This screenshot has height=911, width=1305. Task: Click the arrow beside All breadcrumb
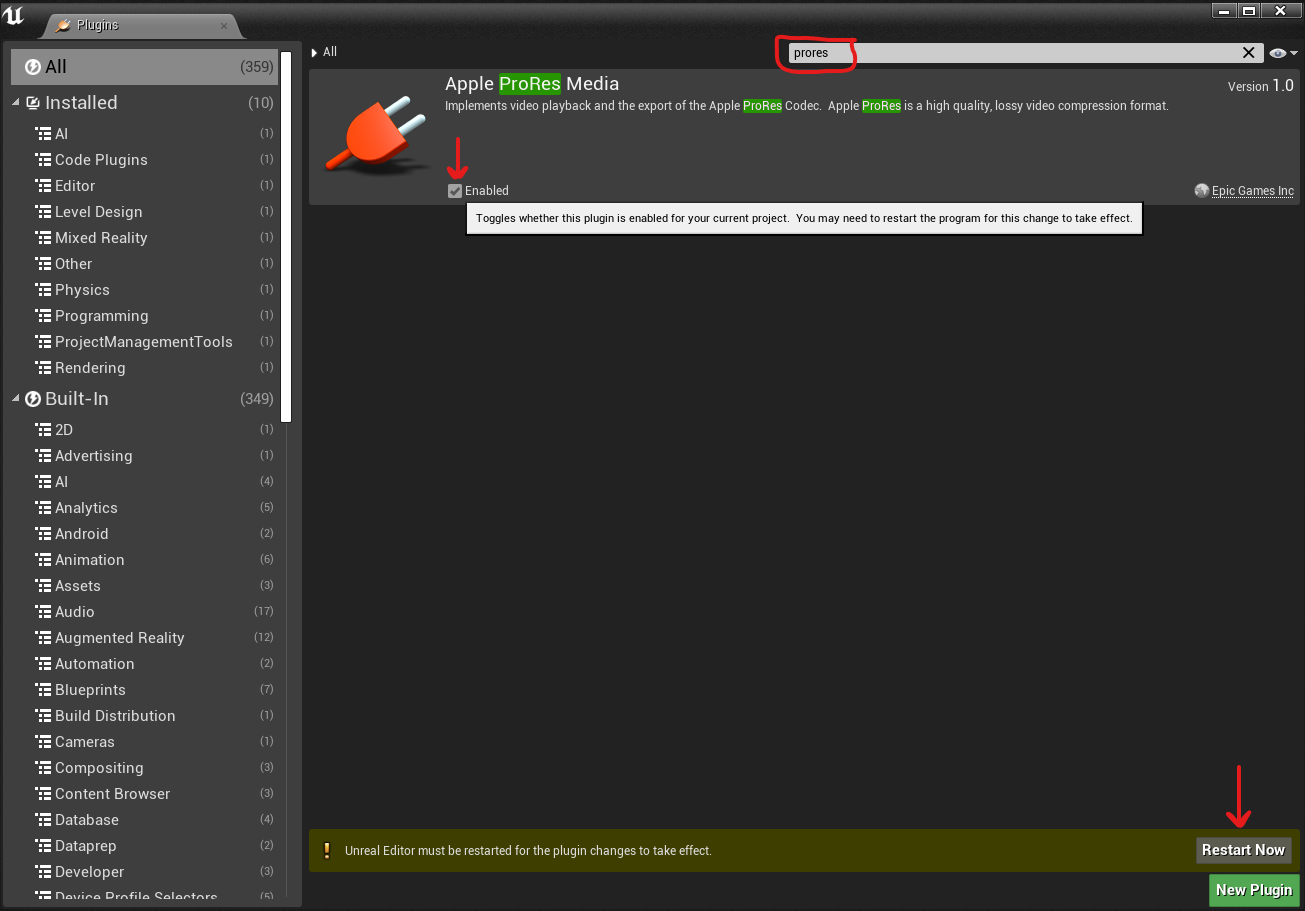coord(314,52)
